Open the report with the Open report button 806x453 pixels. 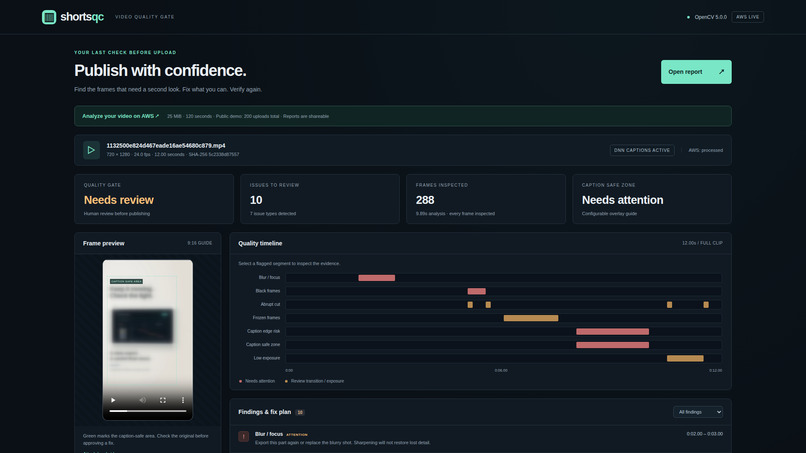click(696, 72)
